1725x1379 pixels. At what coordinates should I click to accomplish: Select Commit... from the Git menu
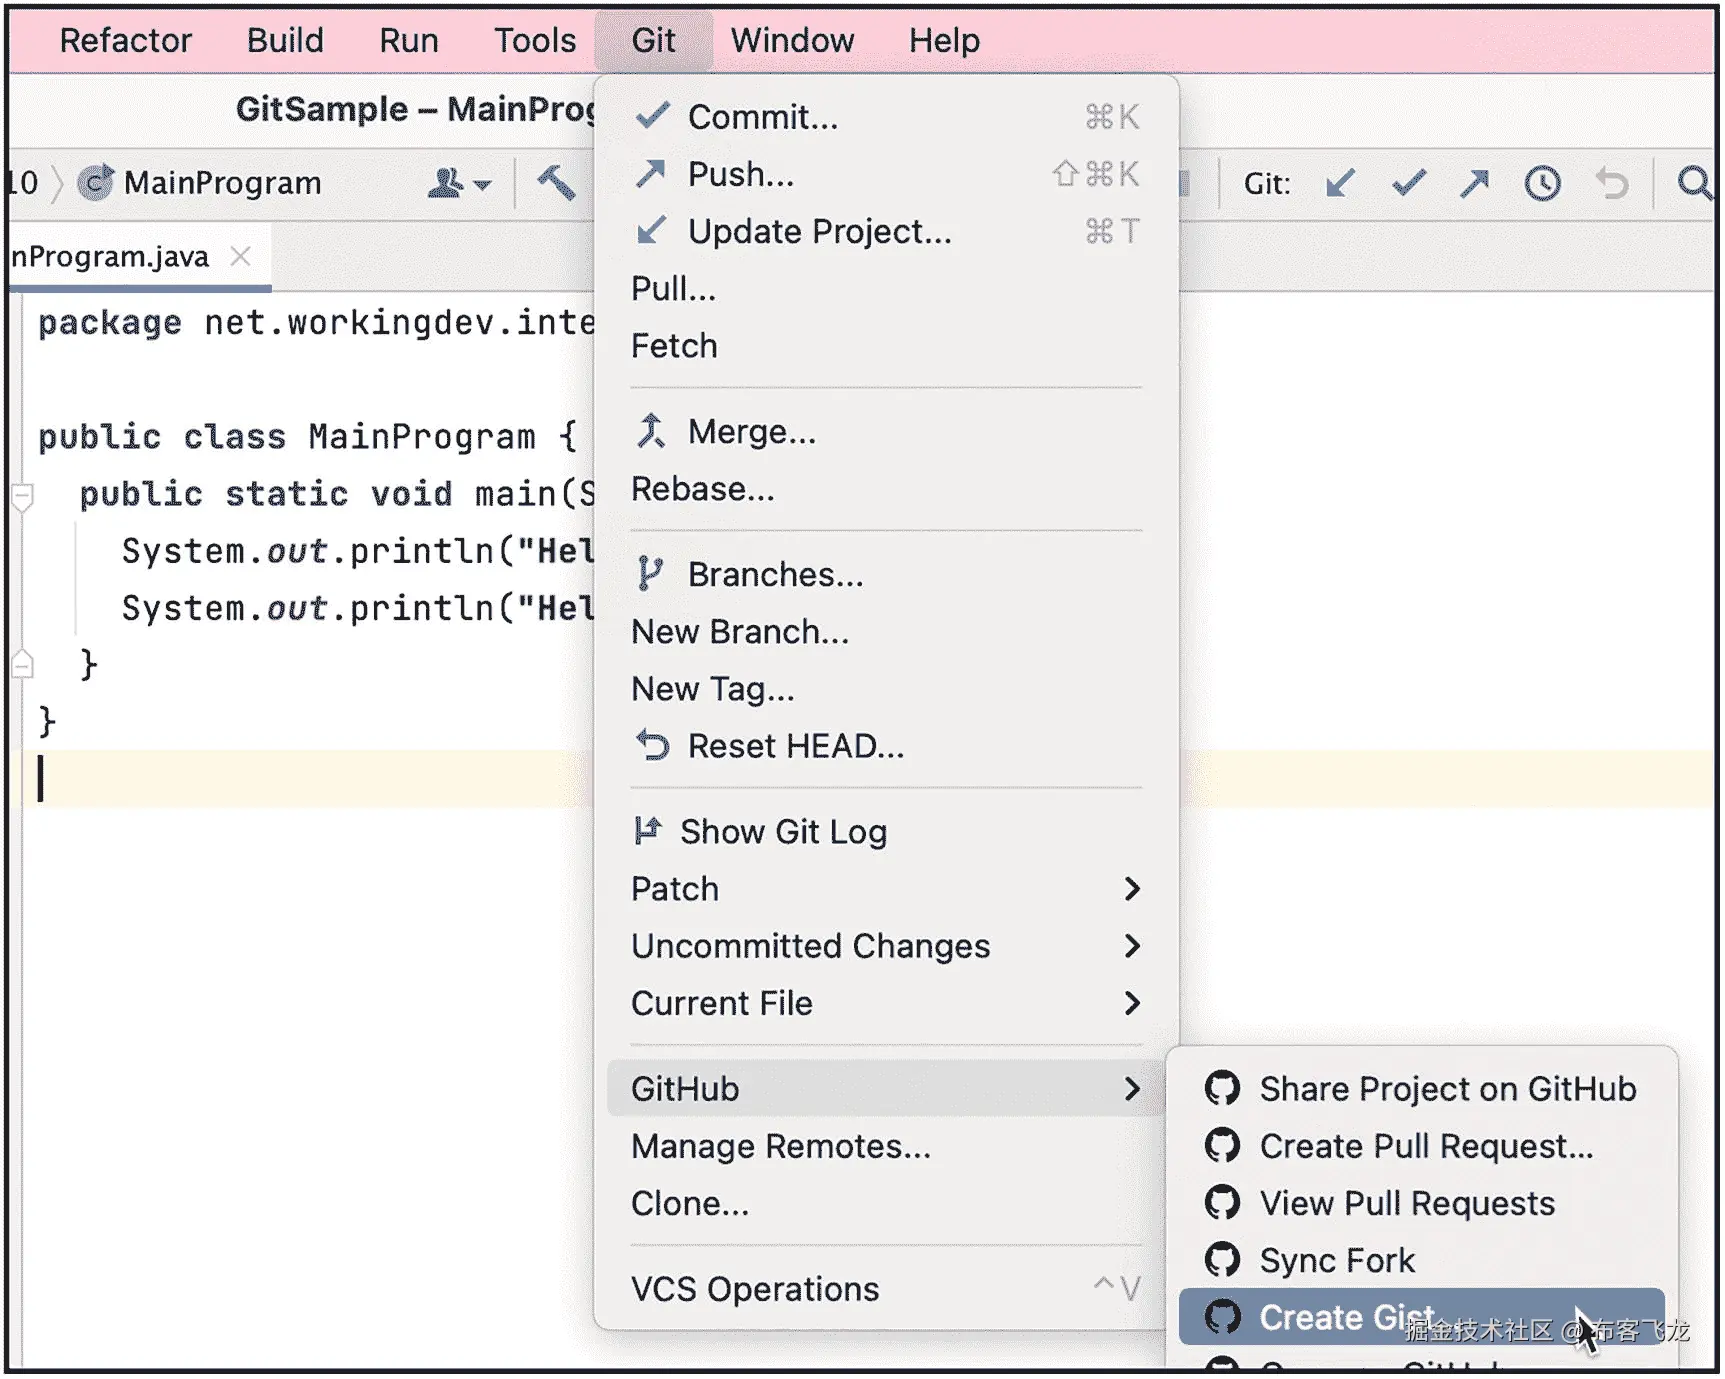pos(762,118)
